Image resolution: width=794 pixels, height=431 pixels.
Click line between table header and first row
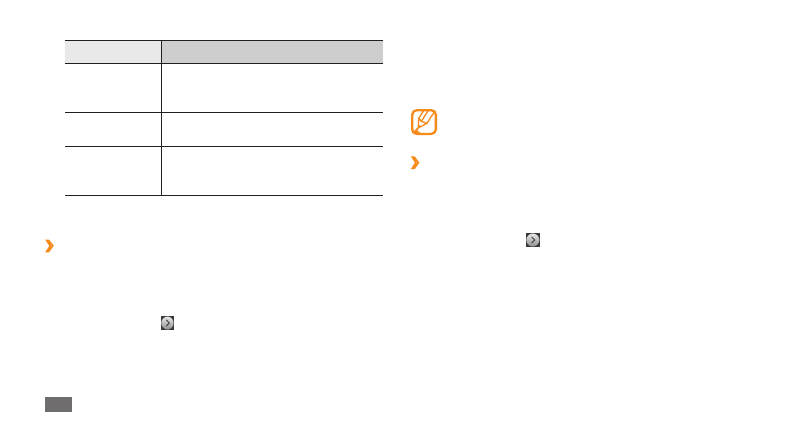[224, 63]
